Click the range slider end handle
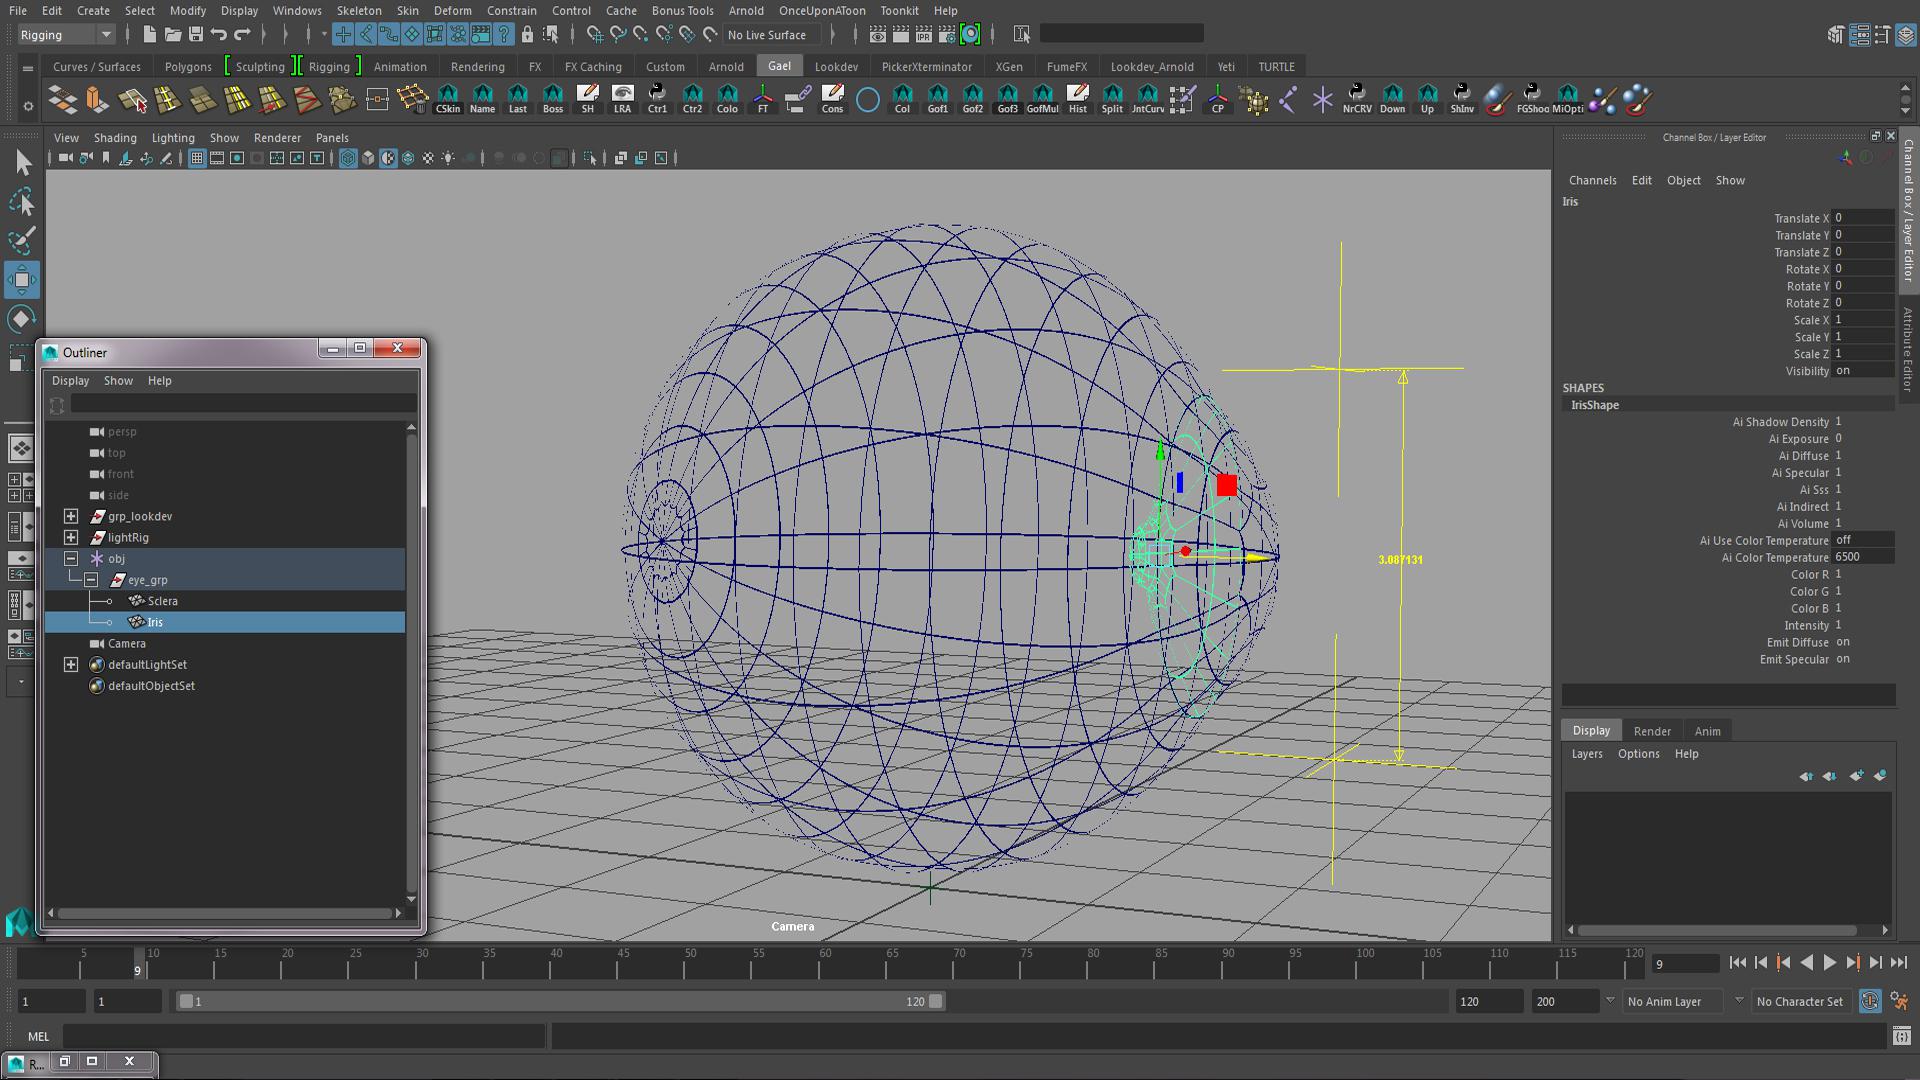The height and width of the screenshot is (1080, 1920). pyautogui.click(x=935, y=1001)
